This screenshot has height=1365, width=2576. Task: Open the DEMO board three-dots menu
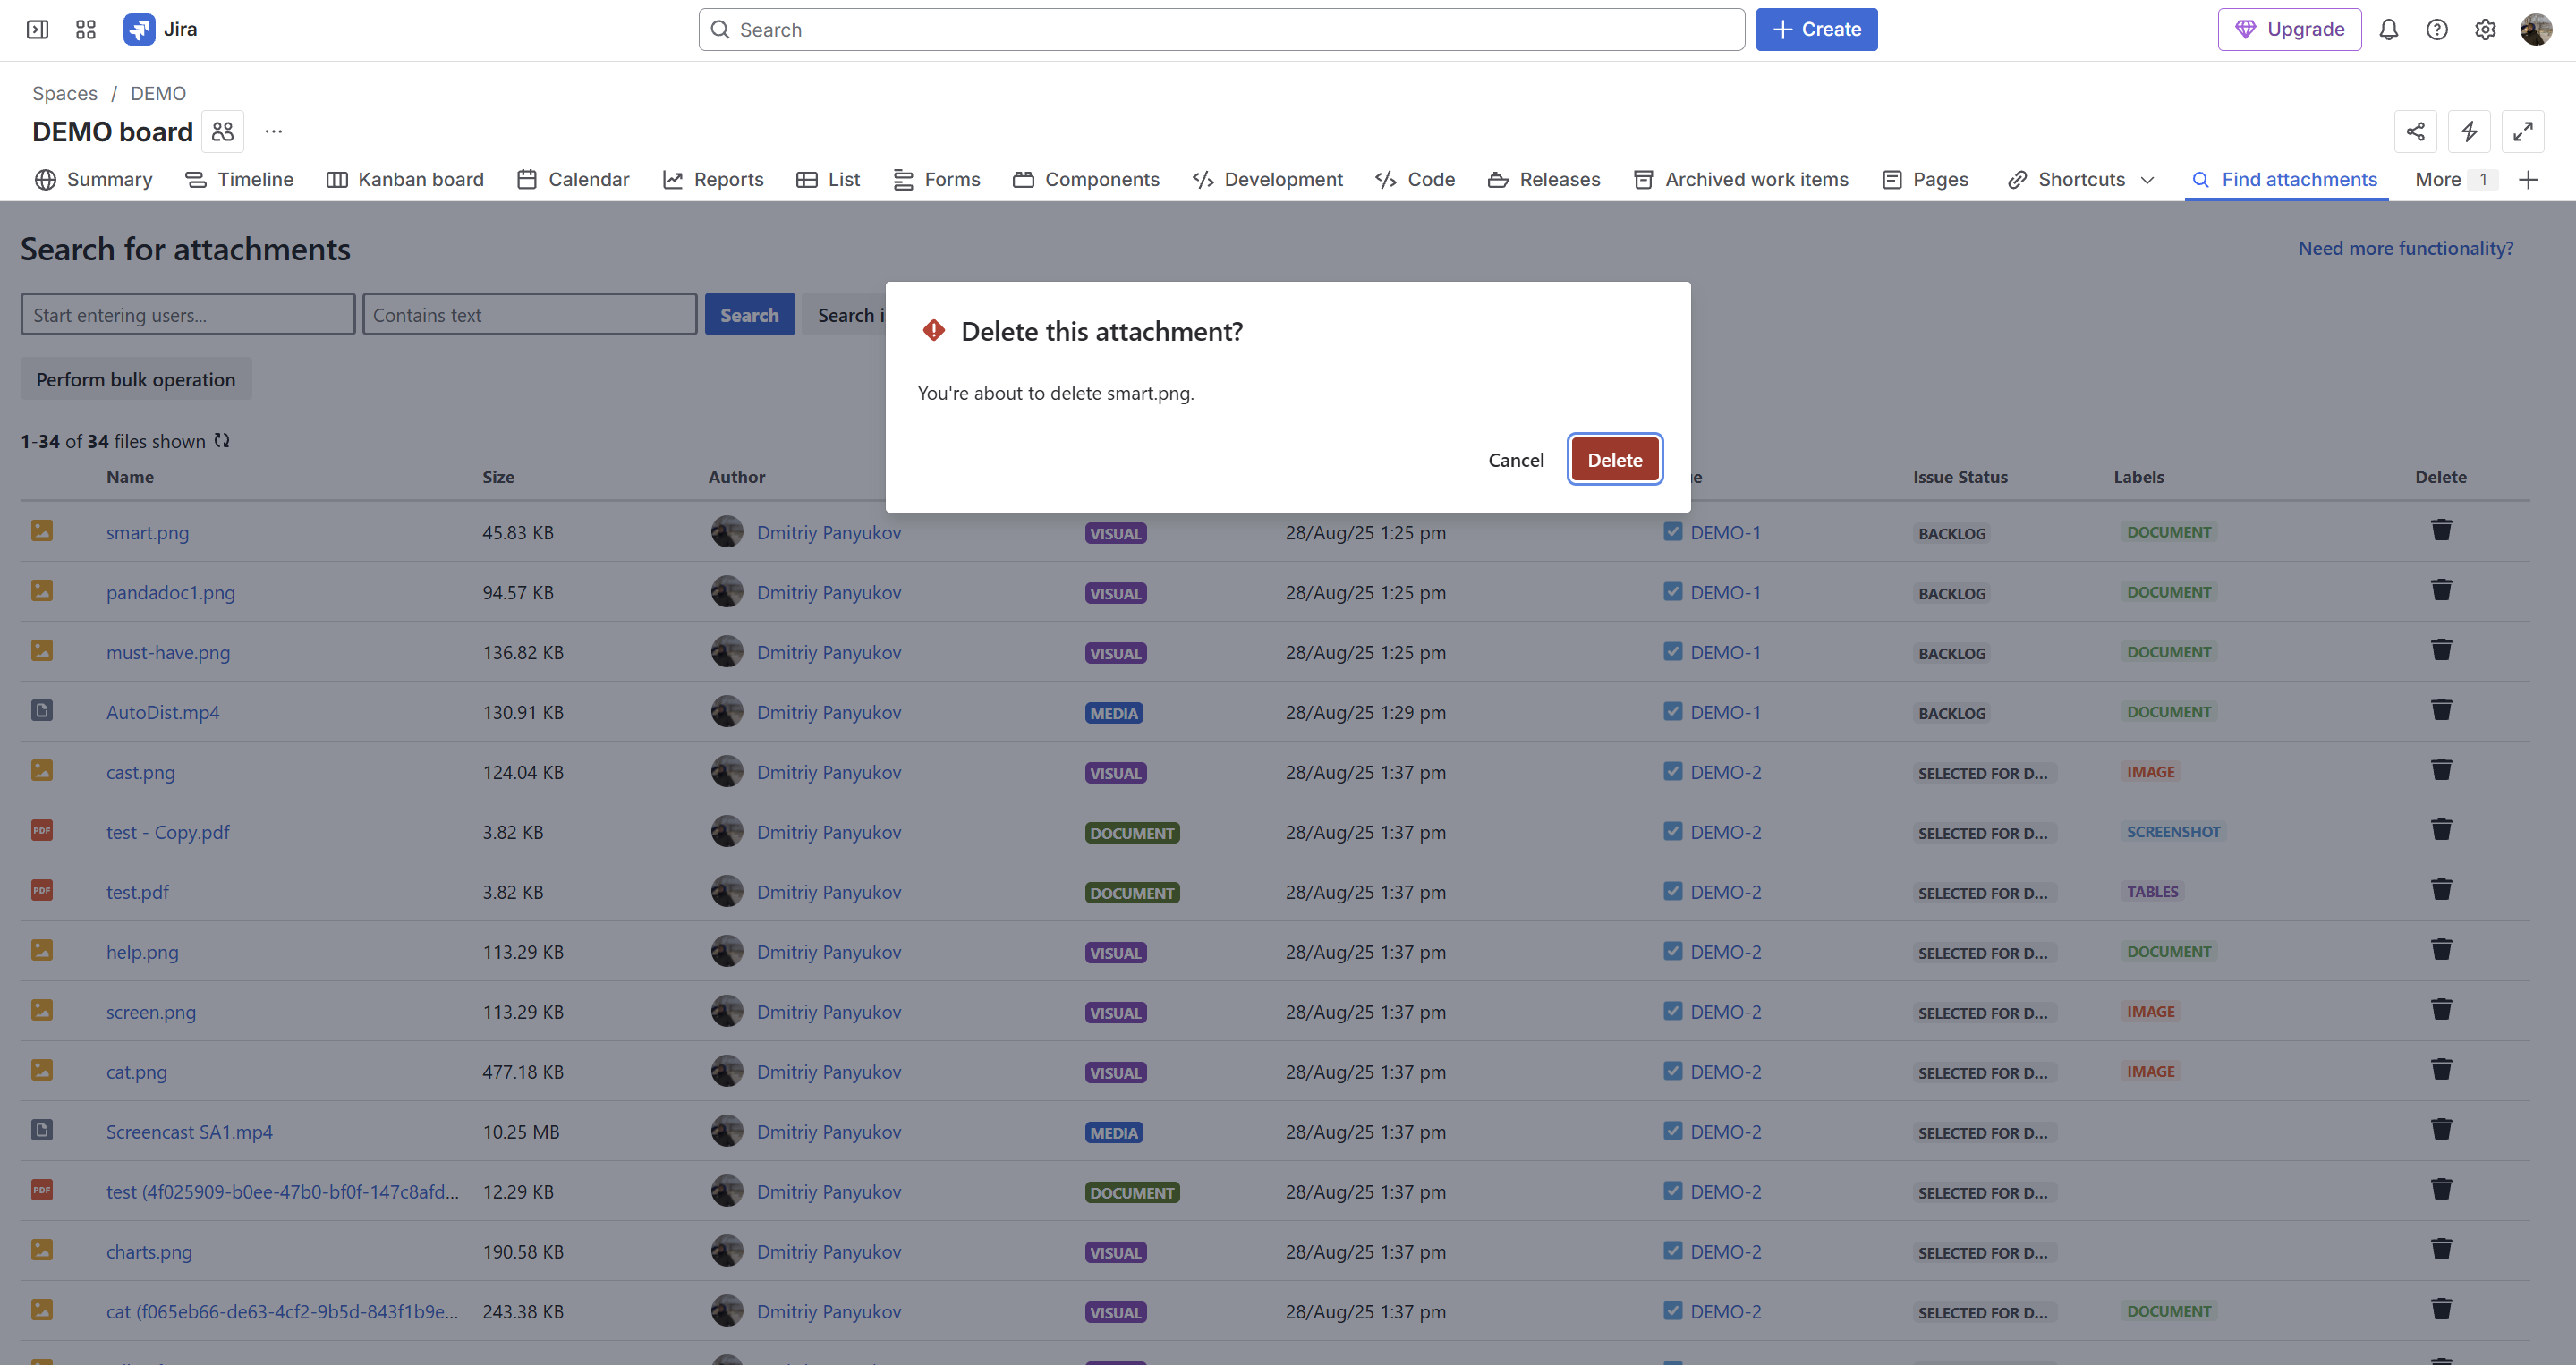click(273, 131)
